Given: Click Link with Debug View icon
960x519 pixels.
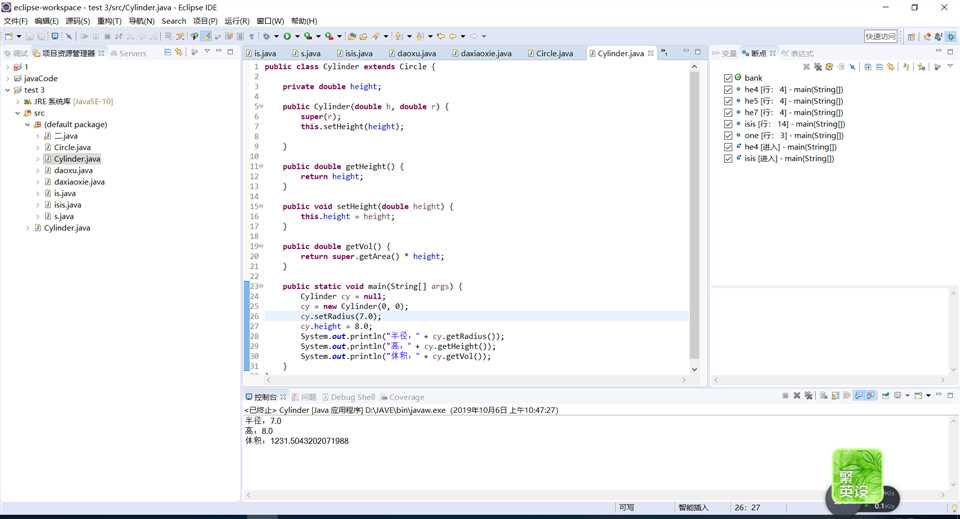Looking at the screenshot, I should pos(891,67).
